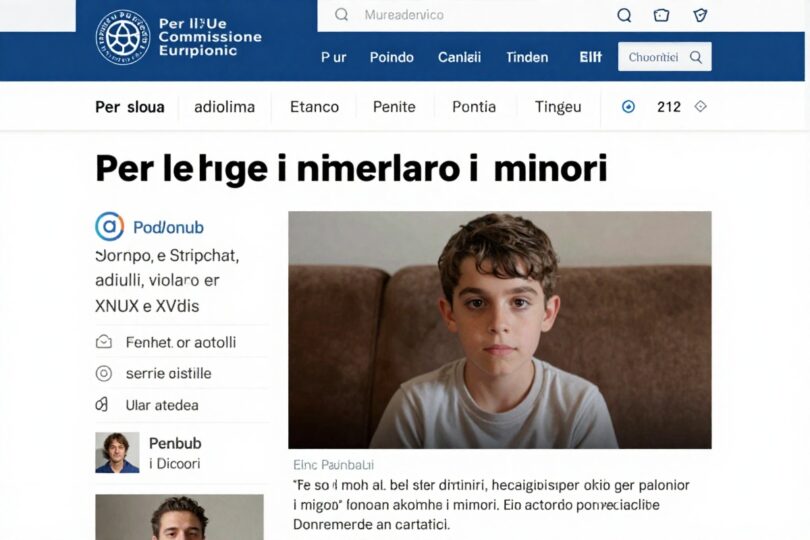Open the folder icon next to shield
The width and height of the screenshot is (810, 540).
(x=661, y=15)
